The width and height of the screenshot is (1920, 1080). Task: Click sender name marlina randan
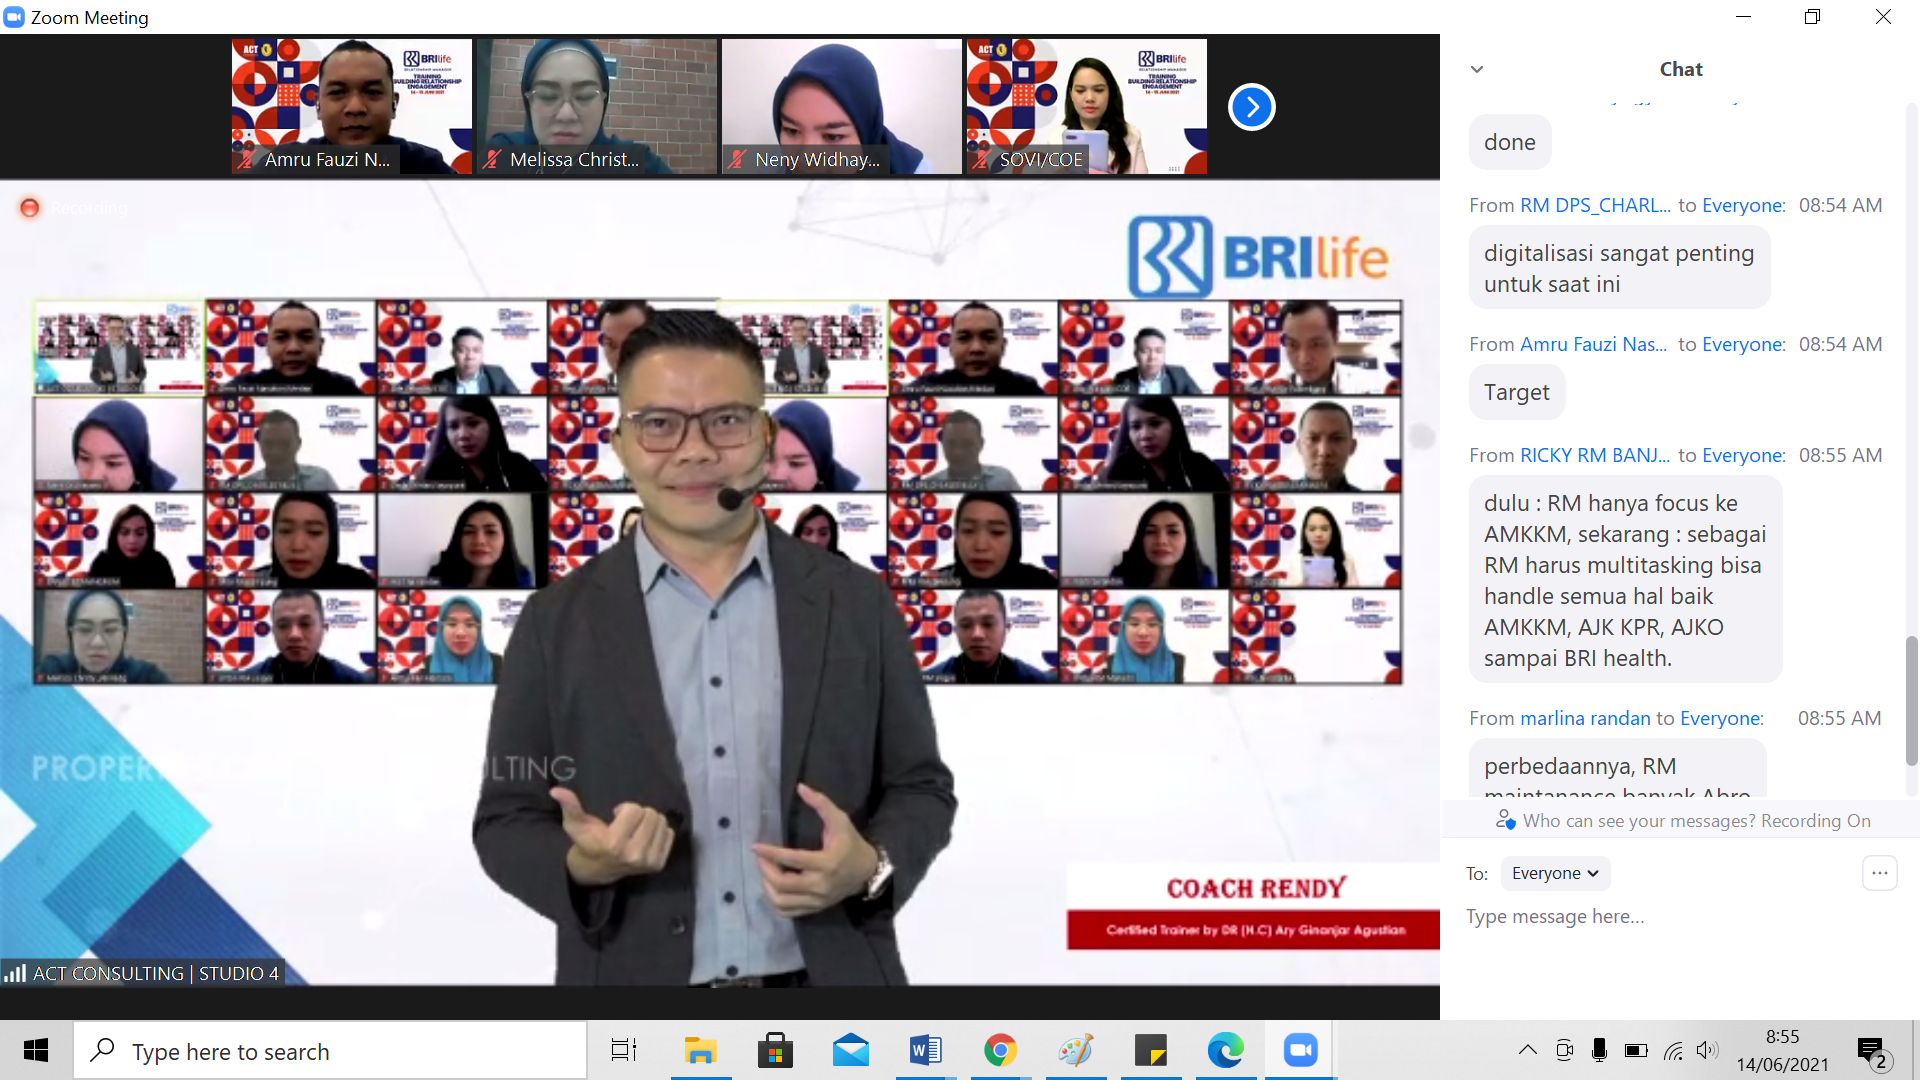point(1584,718)
